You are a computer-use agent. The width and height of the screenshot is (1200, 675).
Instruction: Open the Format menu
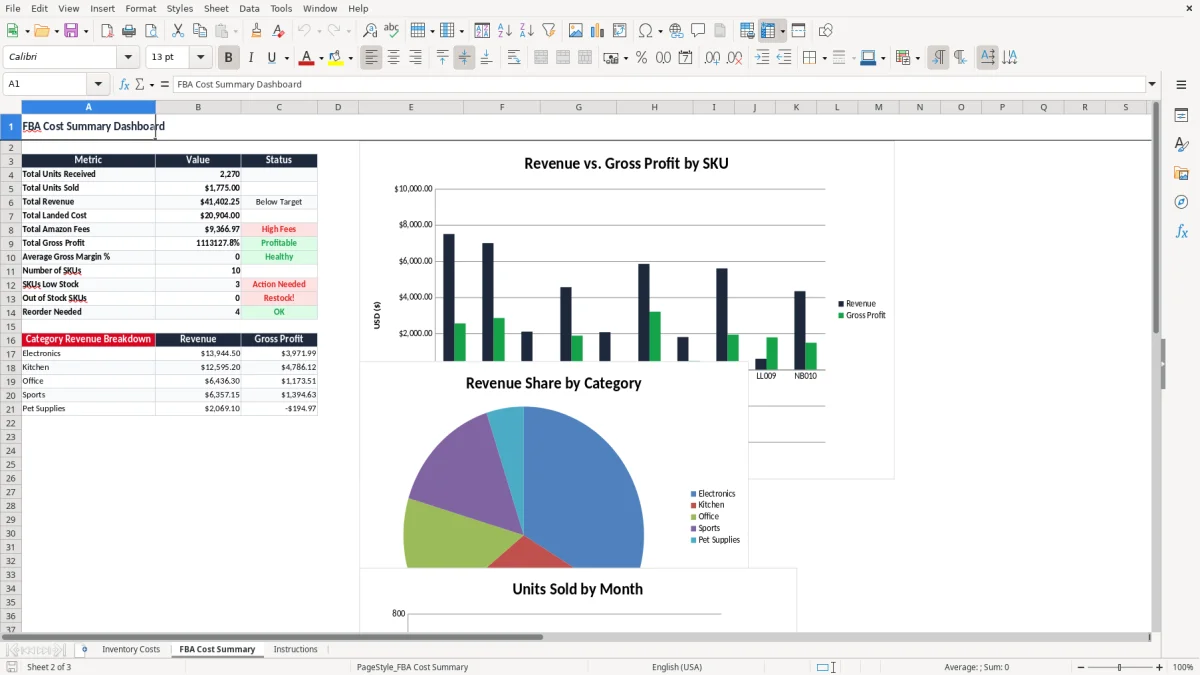[141, 8]
